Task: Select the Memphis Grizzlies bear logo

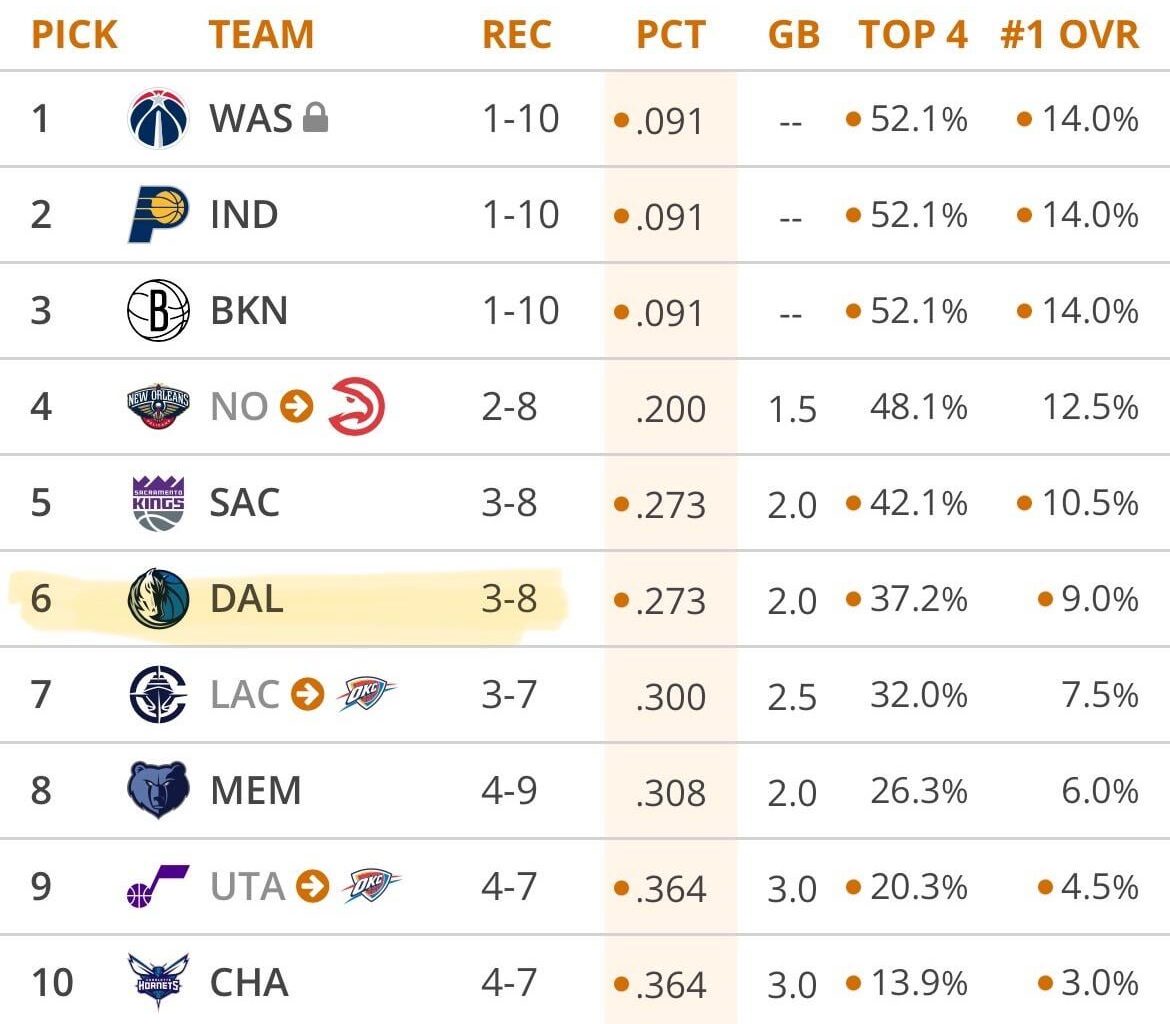Action: [158, 790]
